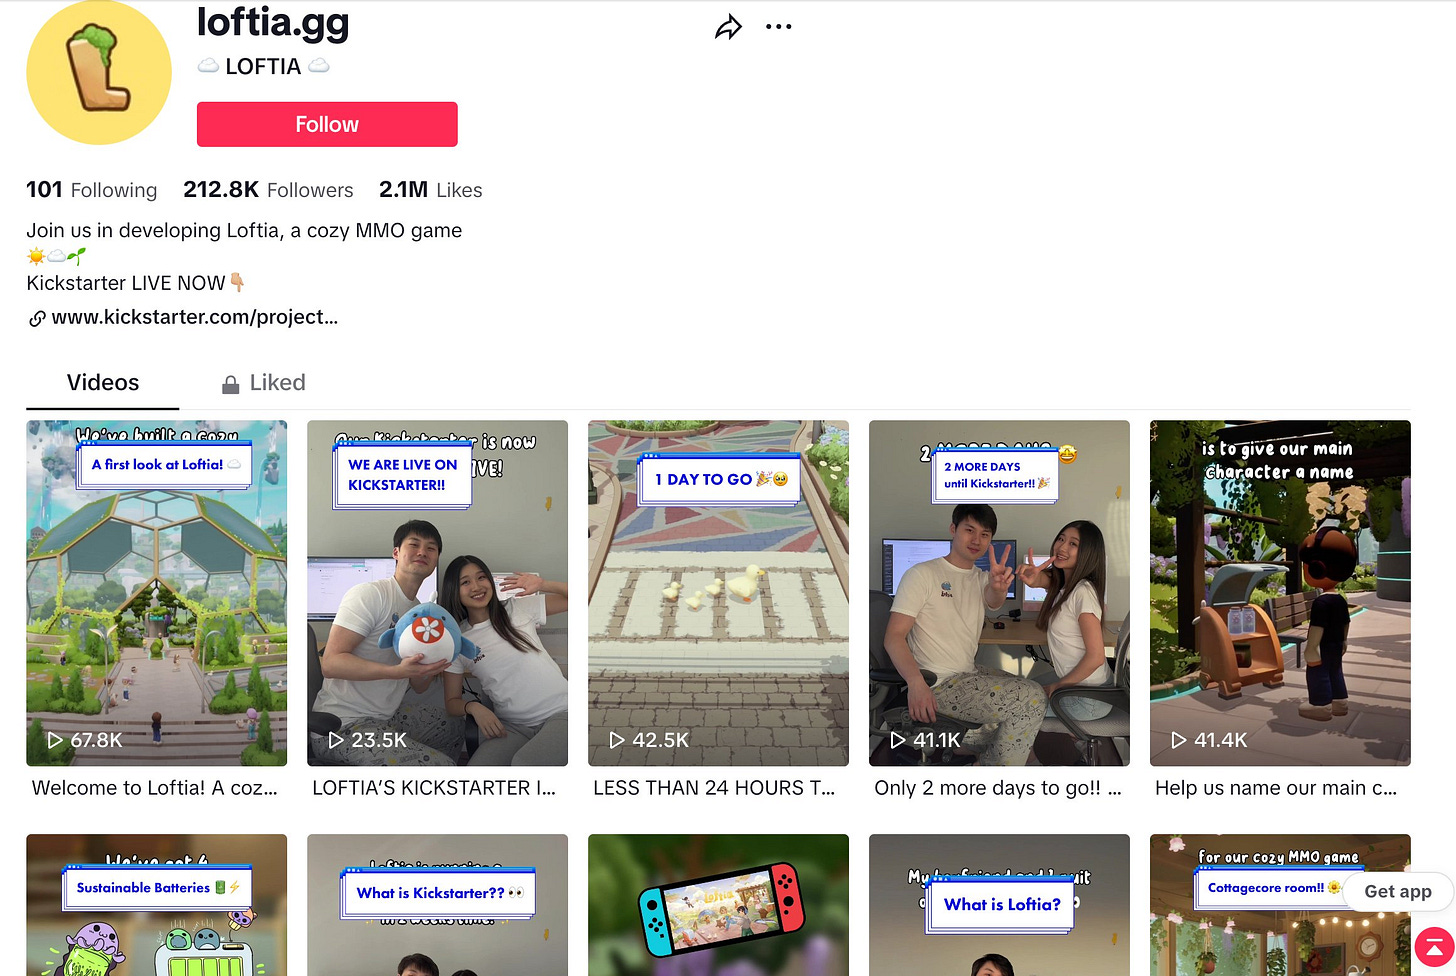Open the Nintendo Switch console video
Image resolution: width=1456 pixels, height=976 pixels.
coord(718,905)
